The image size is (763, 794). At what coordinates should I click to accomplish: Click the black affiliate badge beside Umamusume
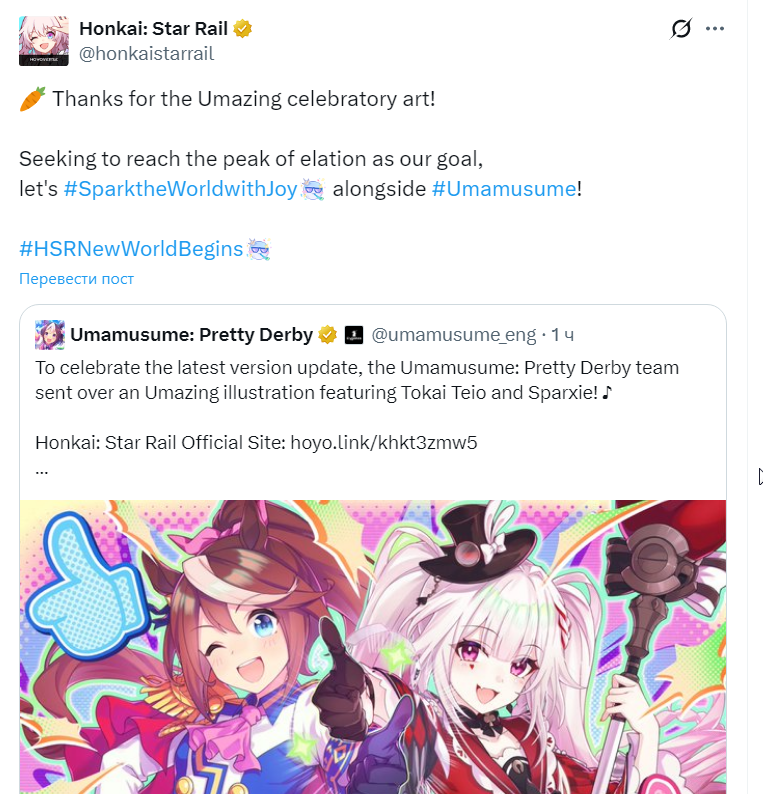(353, 335)
